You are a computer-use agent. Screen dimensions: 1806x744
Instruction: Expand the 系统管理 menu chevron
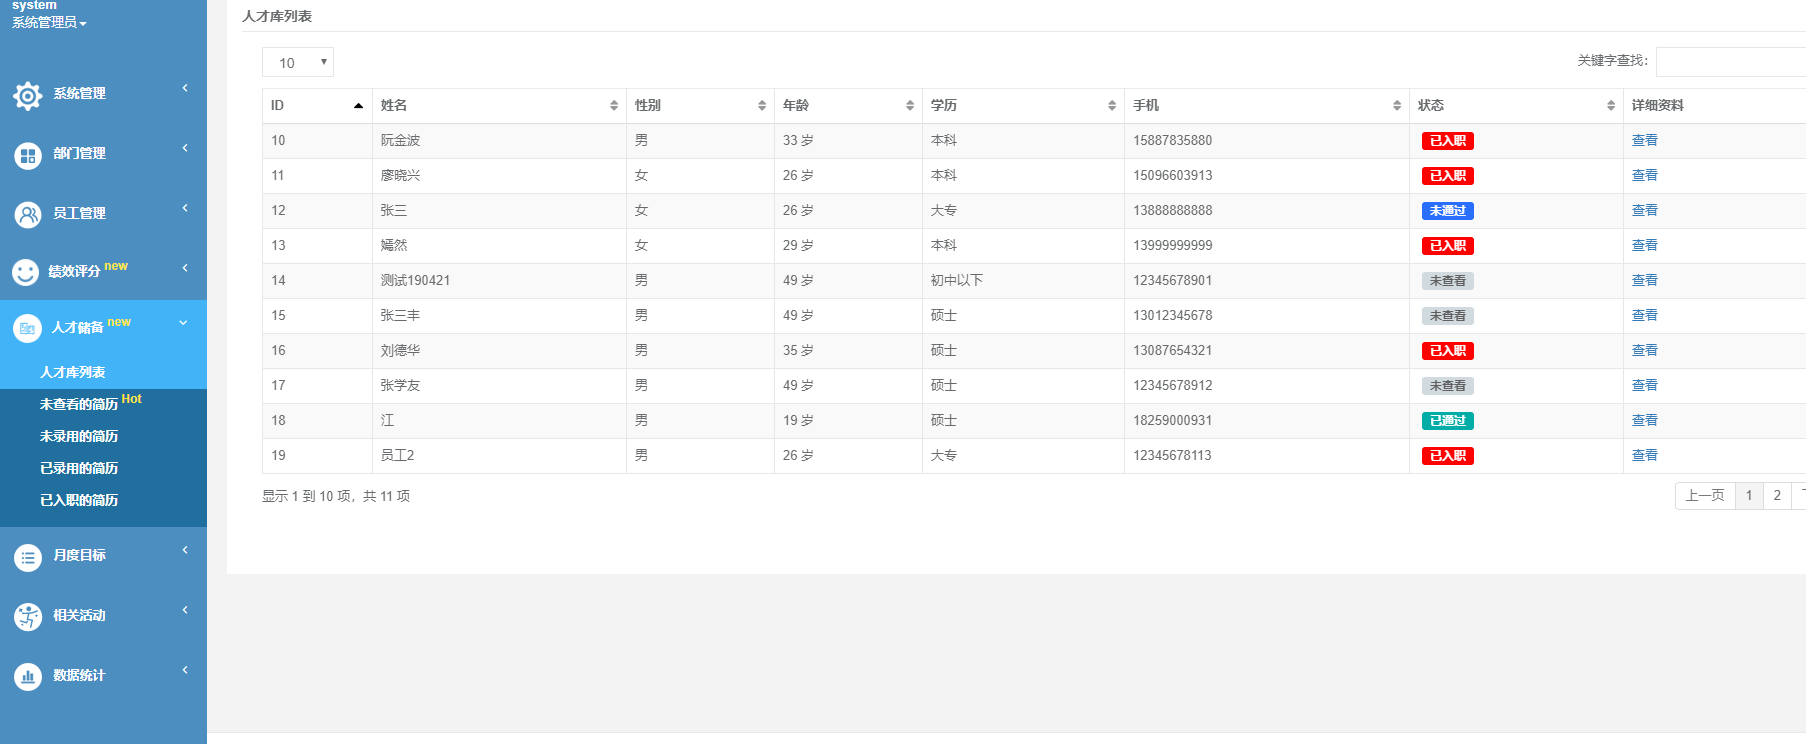pyautogui.click(x=185, y=88)
